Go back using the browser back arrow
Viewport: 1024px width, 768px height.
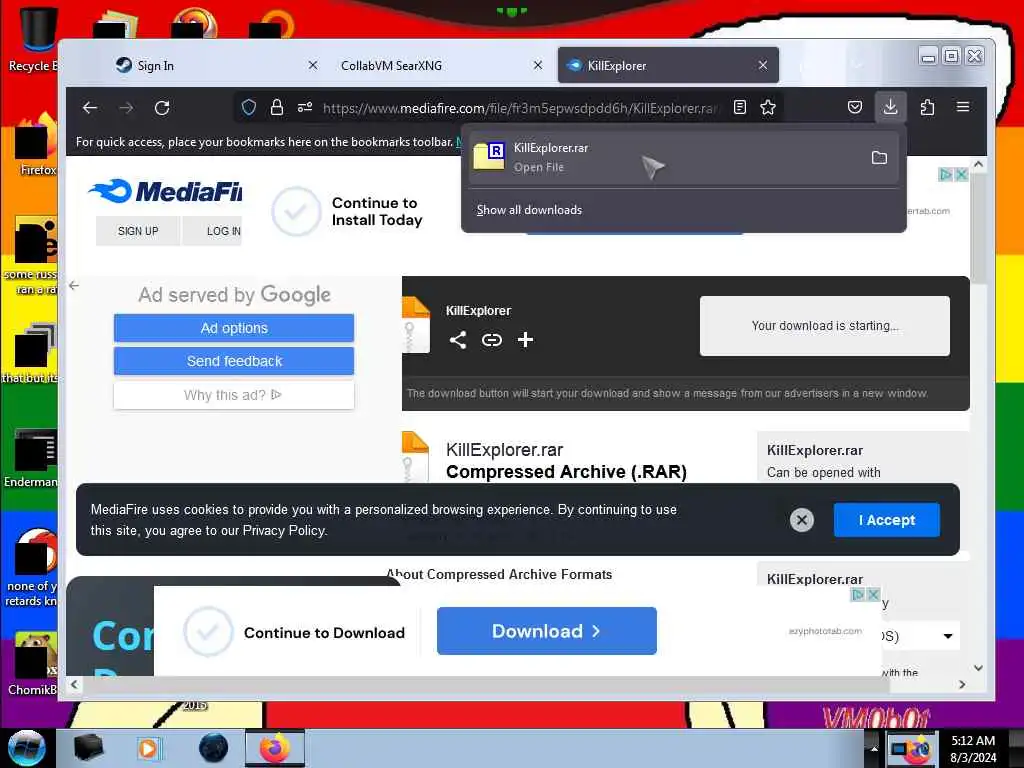(90, 108)
